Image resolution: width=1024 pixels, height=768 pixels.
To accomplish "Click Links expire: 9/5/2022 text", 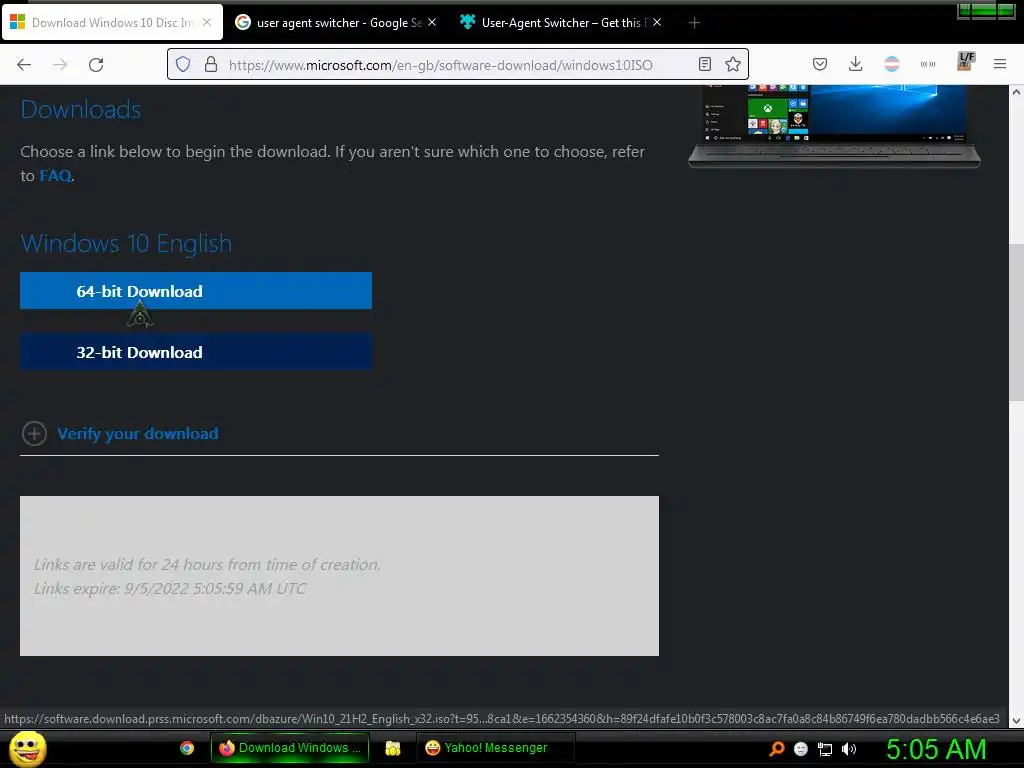I will [170, 588].
